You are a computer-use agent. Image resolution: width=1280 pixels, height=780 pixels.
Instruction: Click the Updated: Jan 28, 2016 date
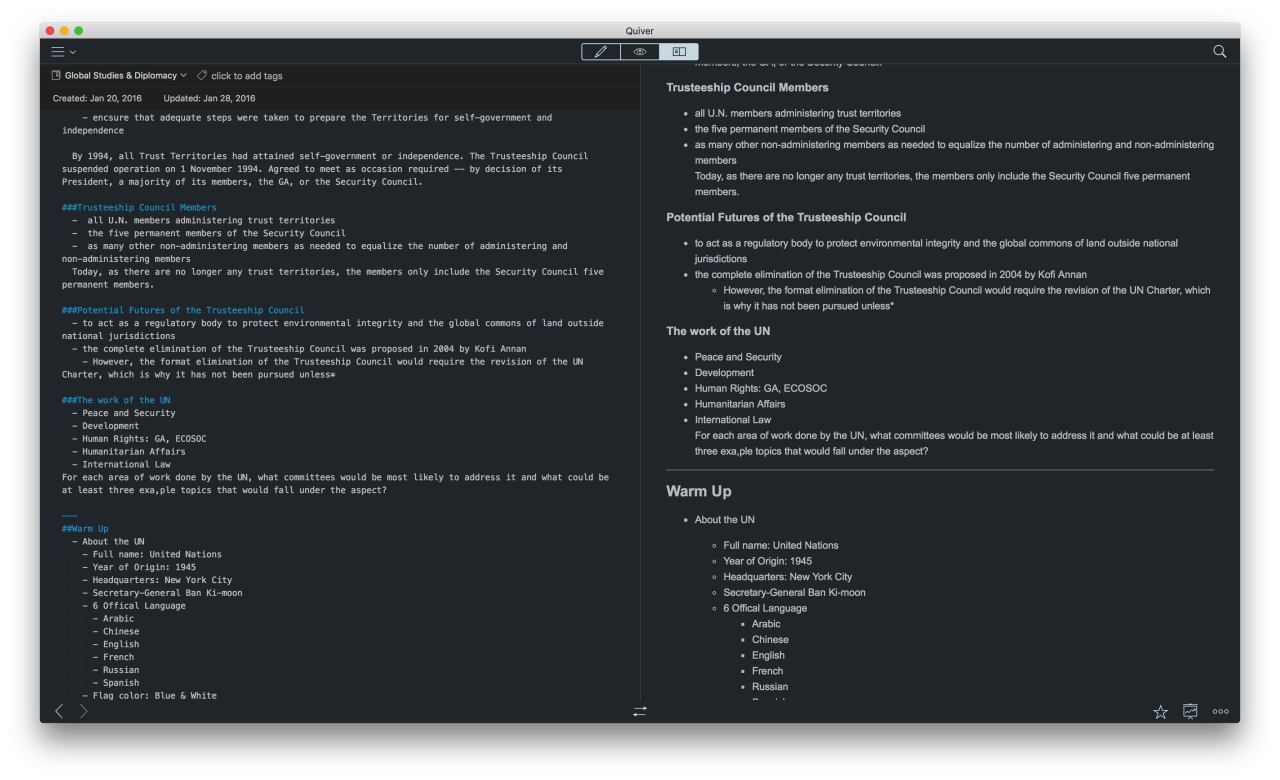(209, 98)
